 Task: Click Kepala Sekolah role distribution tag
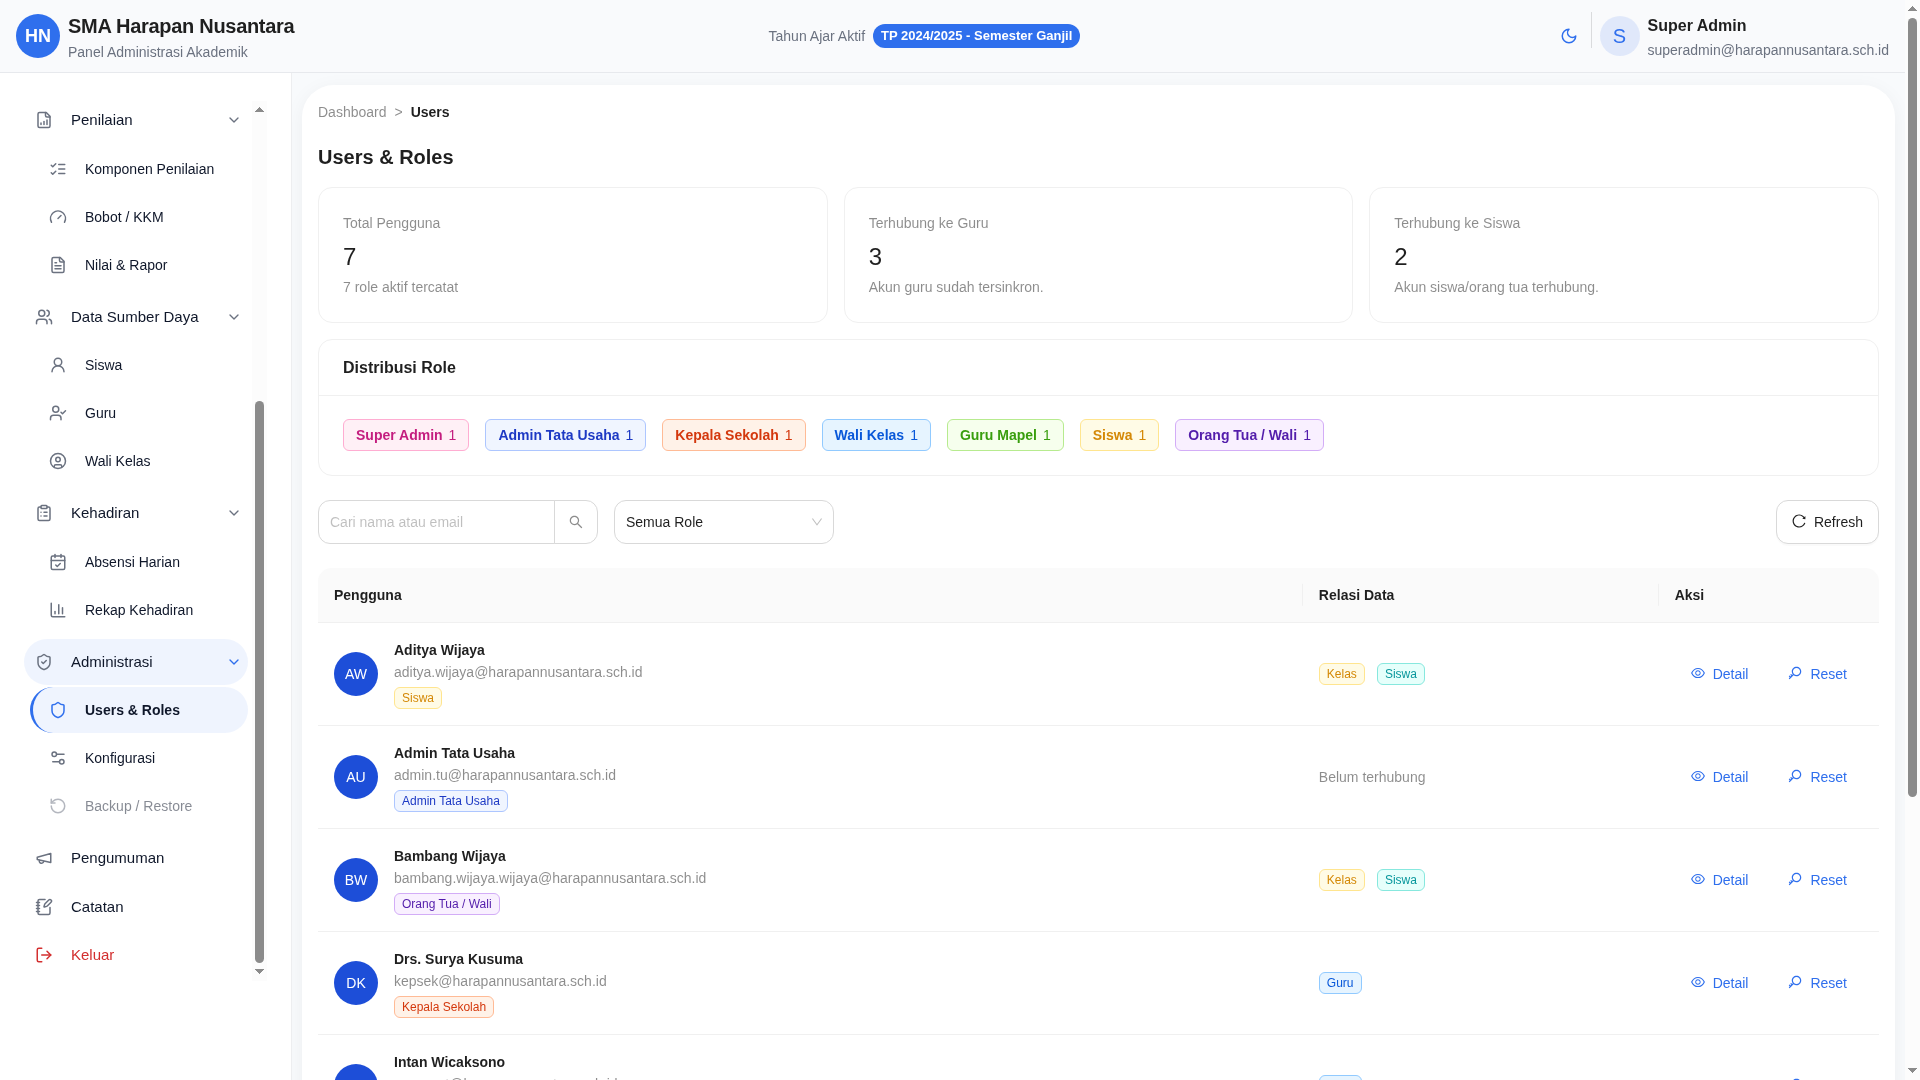733,435
